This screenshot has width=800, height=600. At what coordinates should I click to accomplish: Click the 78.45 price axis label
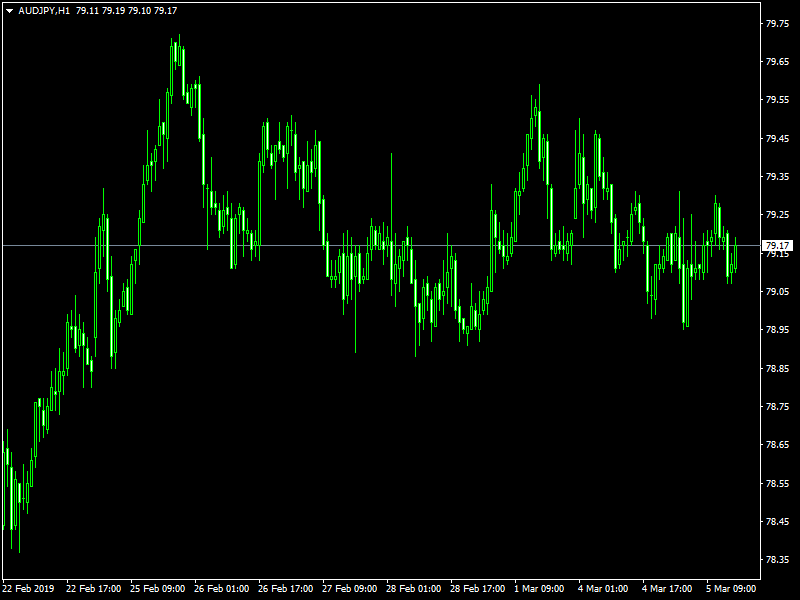coord(778,522)
